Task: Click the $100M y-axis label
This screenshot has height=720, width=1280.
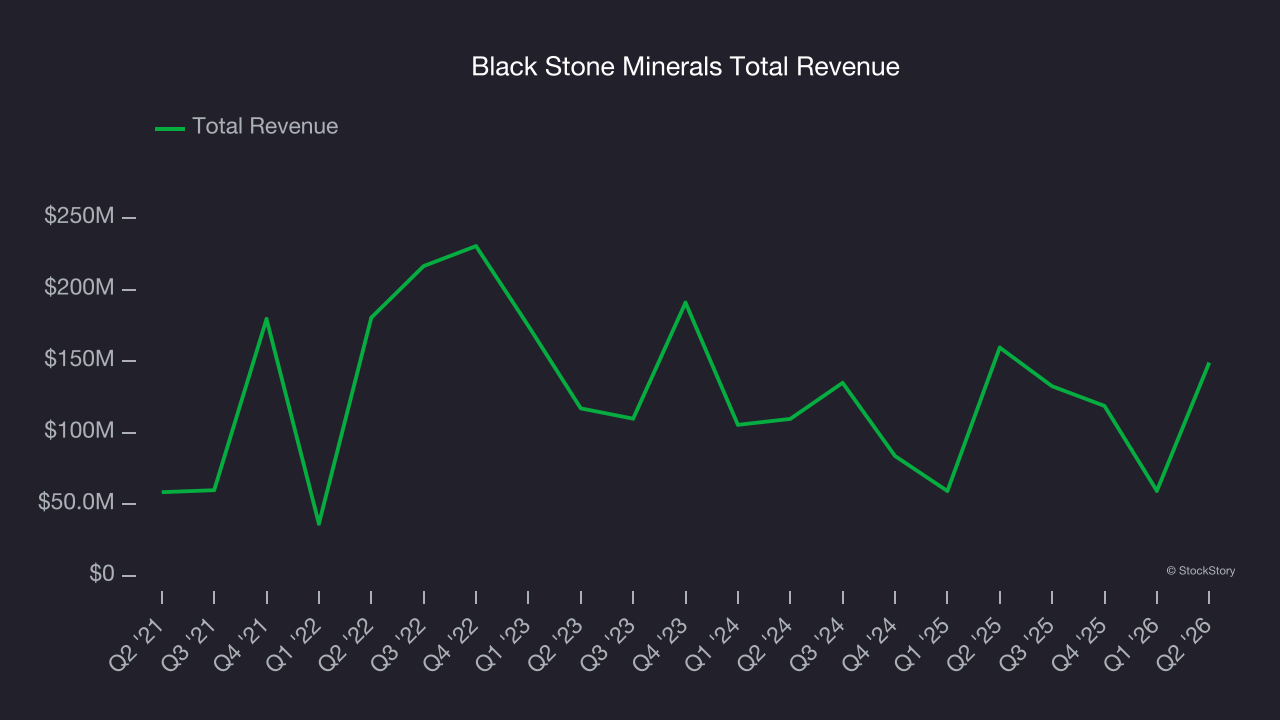Action: 79,431
